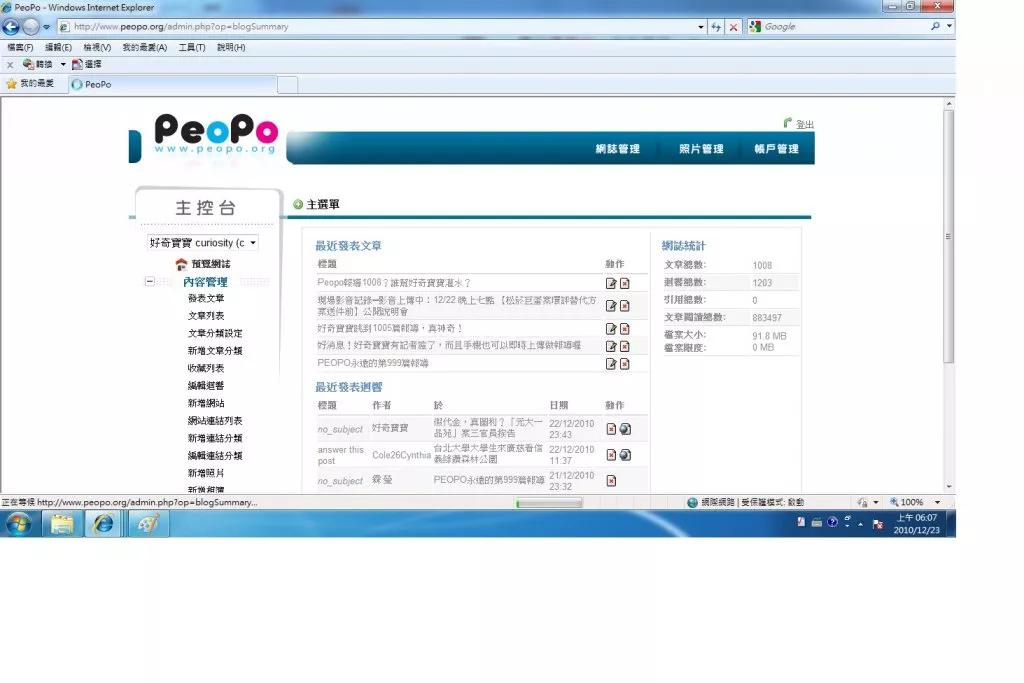
Task: Open the 編輯(E) menu
Action: (58, 48)
